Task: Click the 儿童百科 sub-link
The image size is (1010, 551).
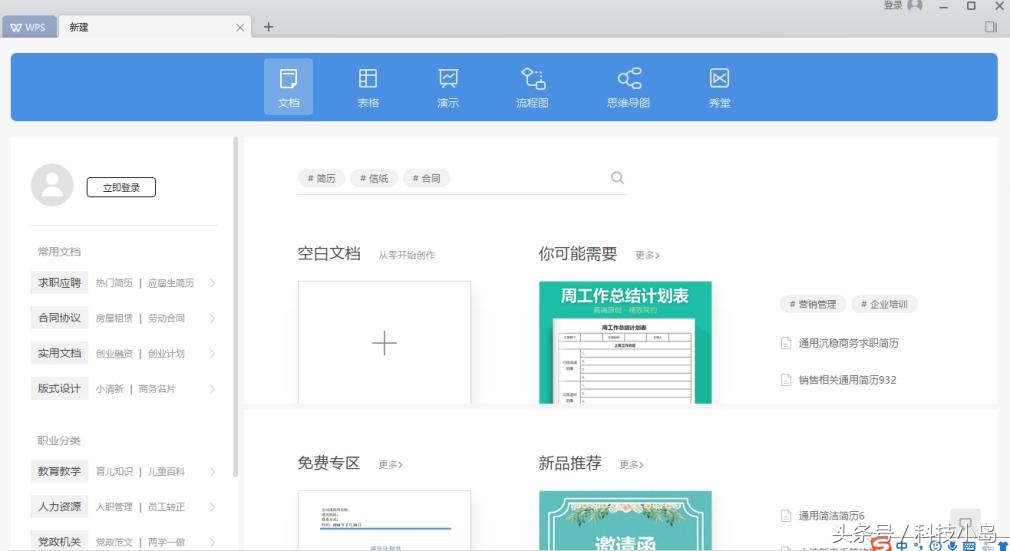Action: click(166, 472)
